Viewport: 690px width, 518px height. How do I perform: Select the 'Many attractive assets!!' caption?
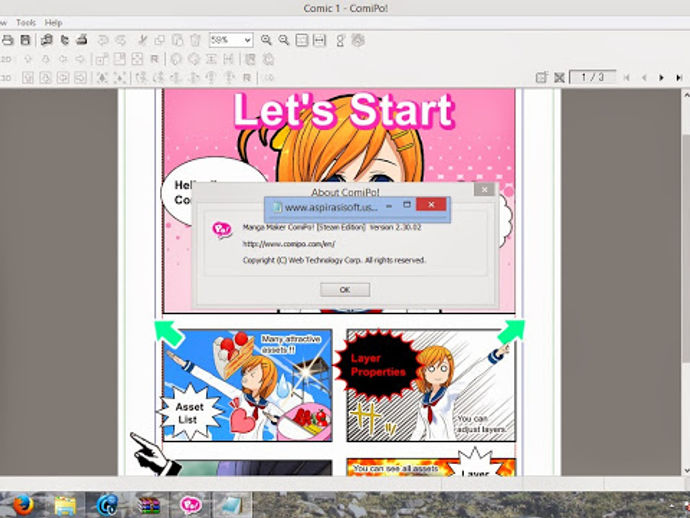291,344
